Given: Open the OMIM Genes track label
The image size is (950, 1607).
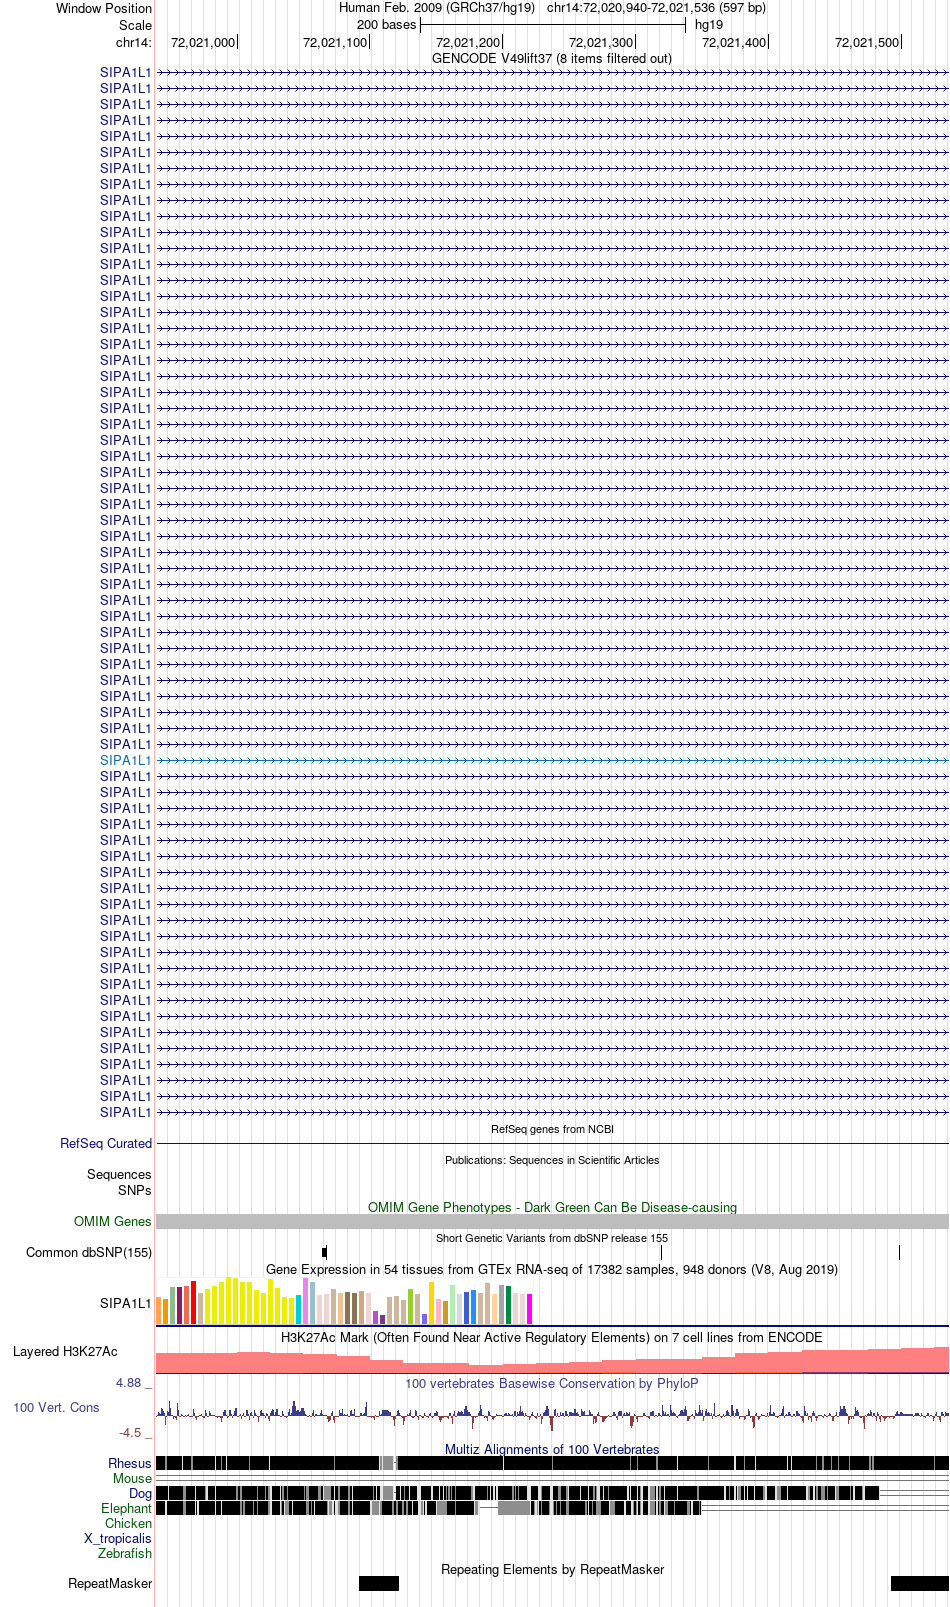Looking at the screenshot, I should tap(112, 1221).
